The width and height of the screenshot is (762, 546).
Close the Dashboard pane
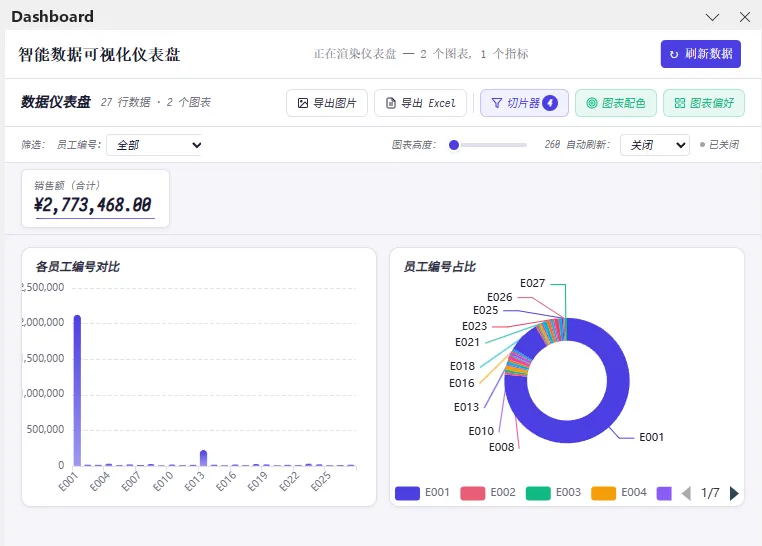745,17
